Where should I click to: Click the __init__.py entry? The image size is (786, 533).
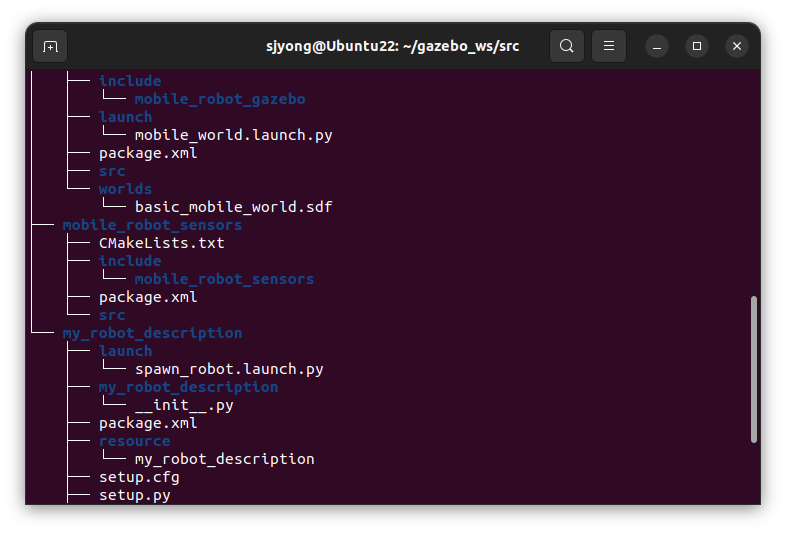click(184, 405)
